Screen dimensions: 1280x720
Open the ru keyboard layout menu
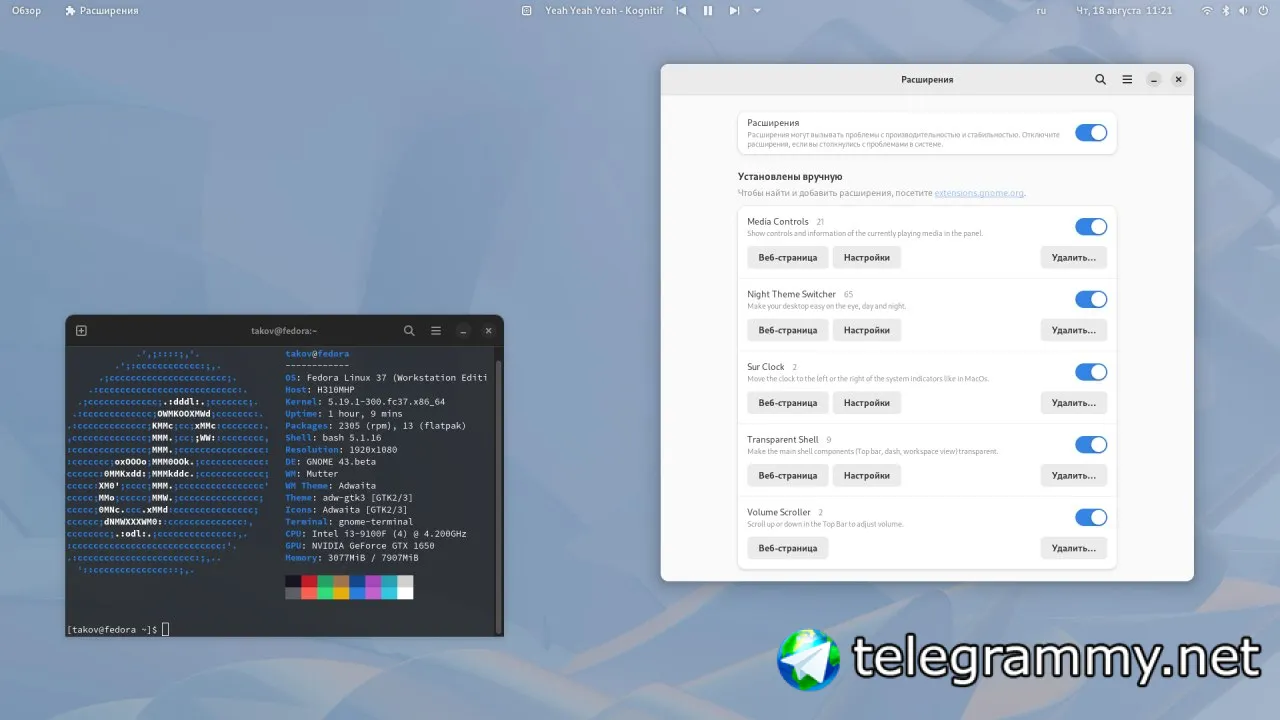[1041, 10]
